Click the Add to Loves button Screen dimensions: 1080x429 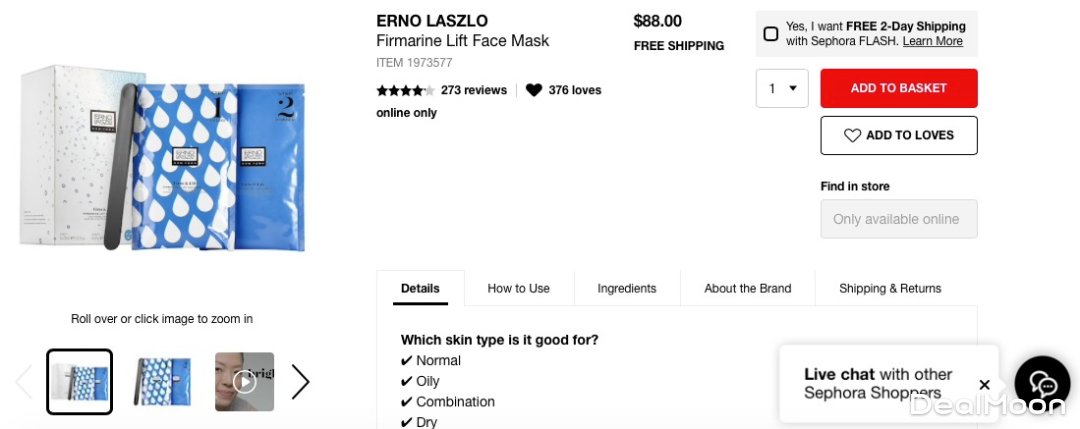click(x=898, y=135)
